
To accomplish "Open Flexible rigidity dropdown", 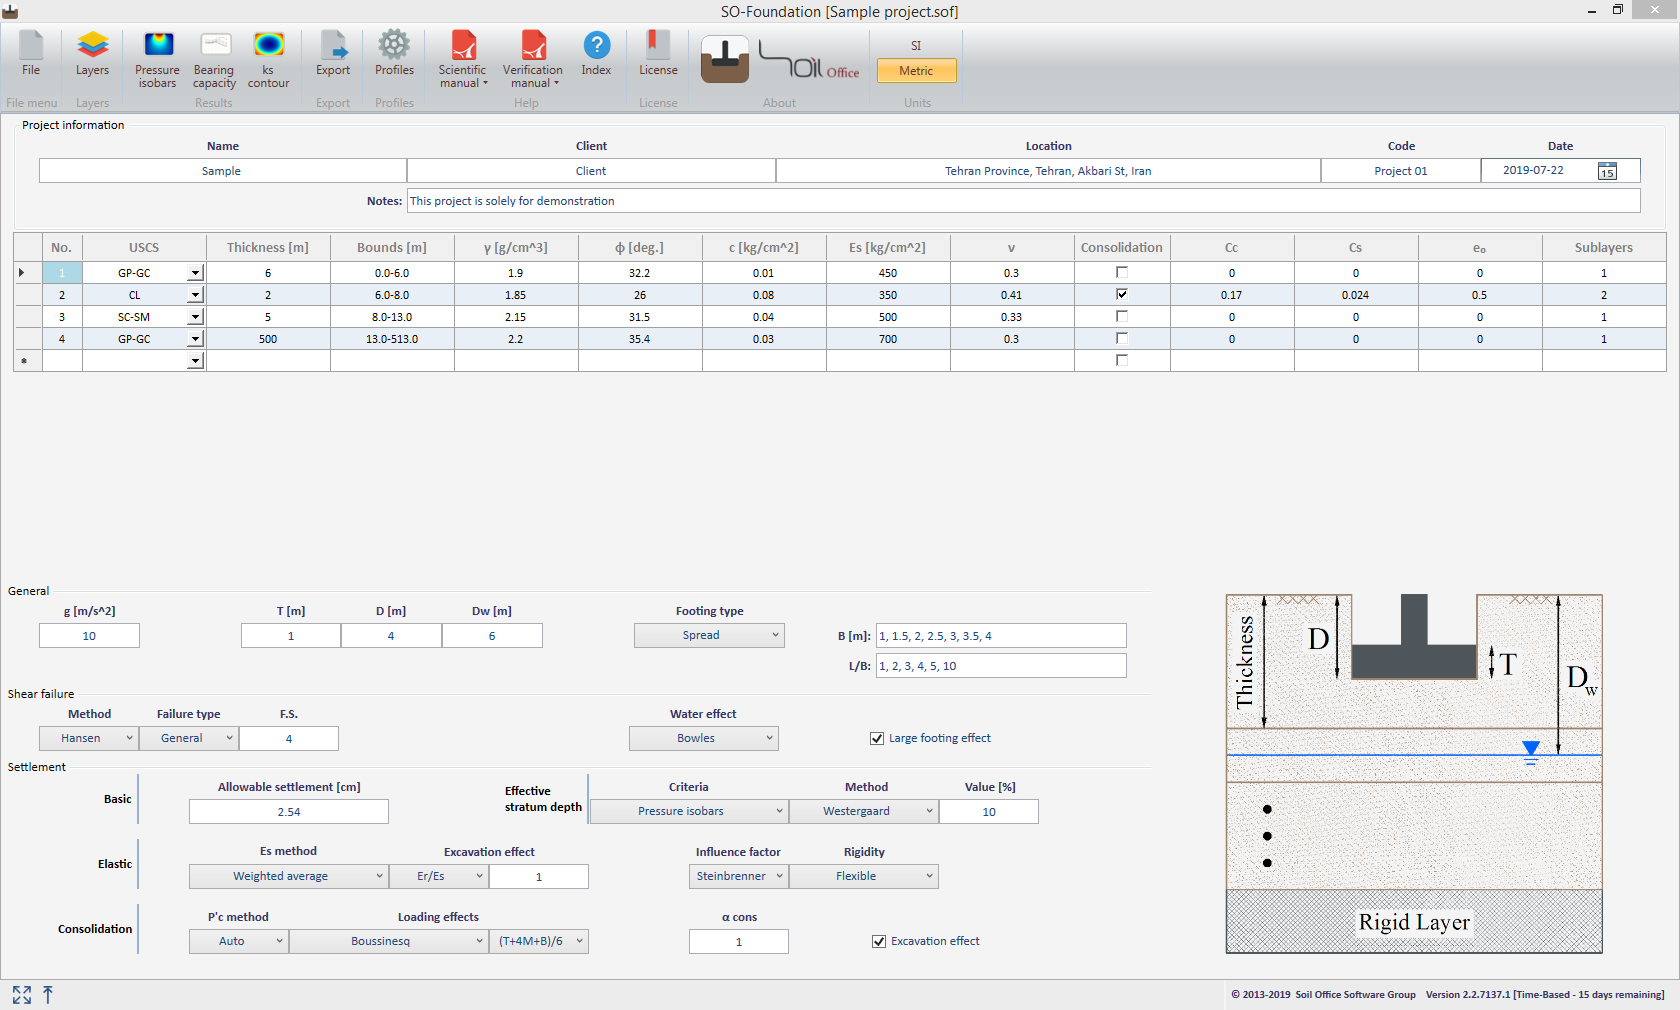I will click(864, 876).
